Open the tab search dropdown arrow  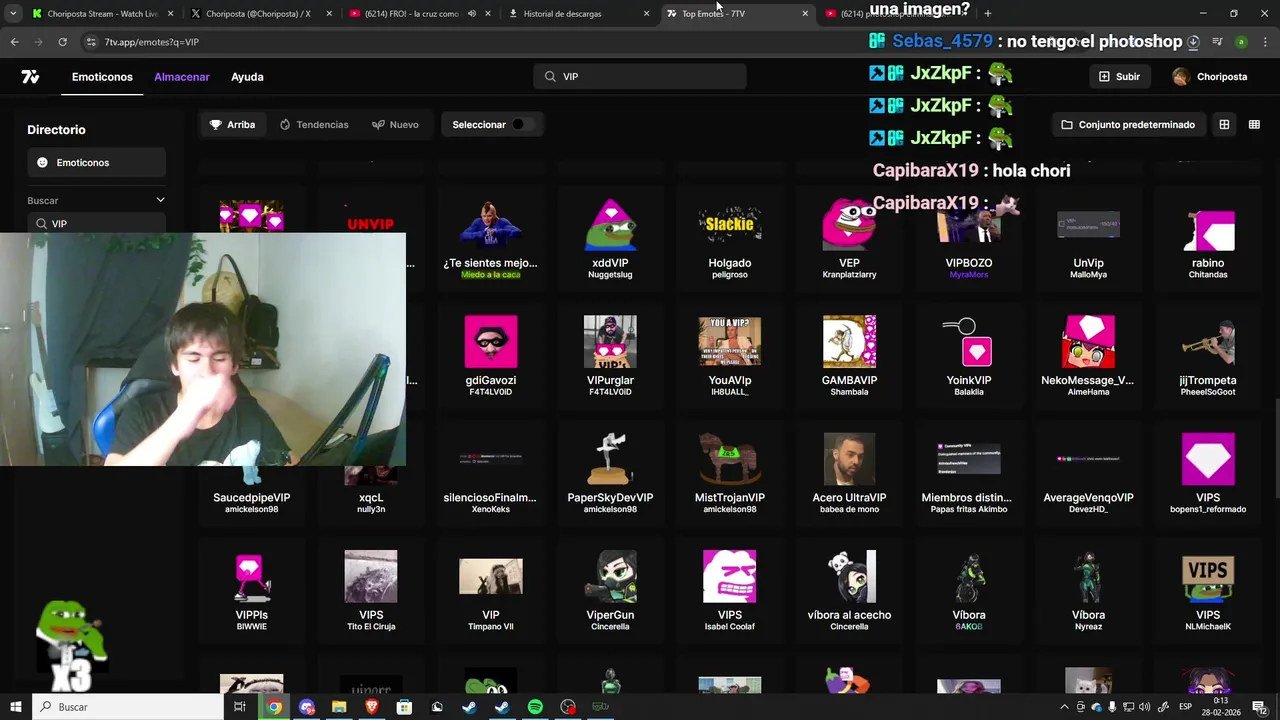pos(12,14)
